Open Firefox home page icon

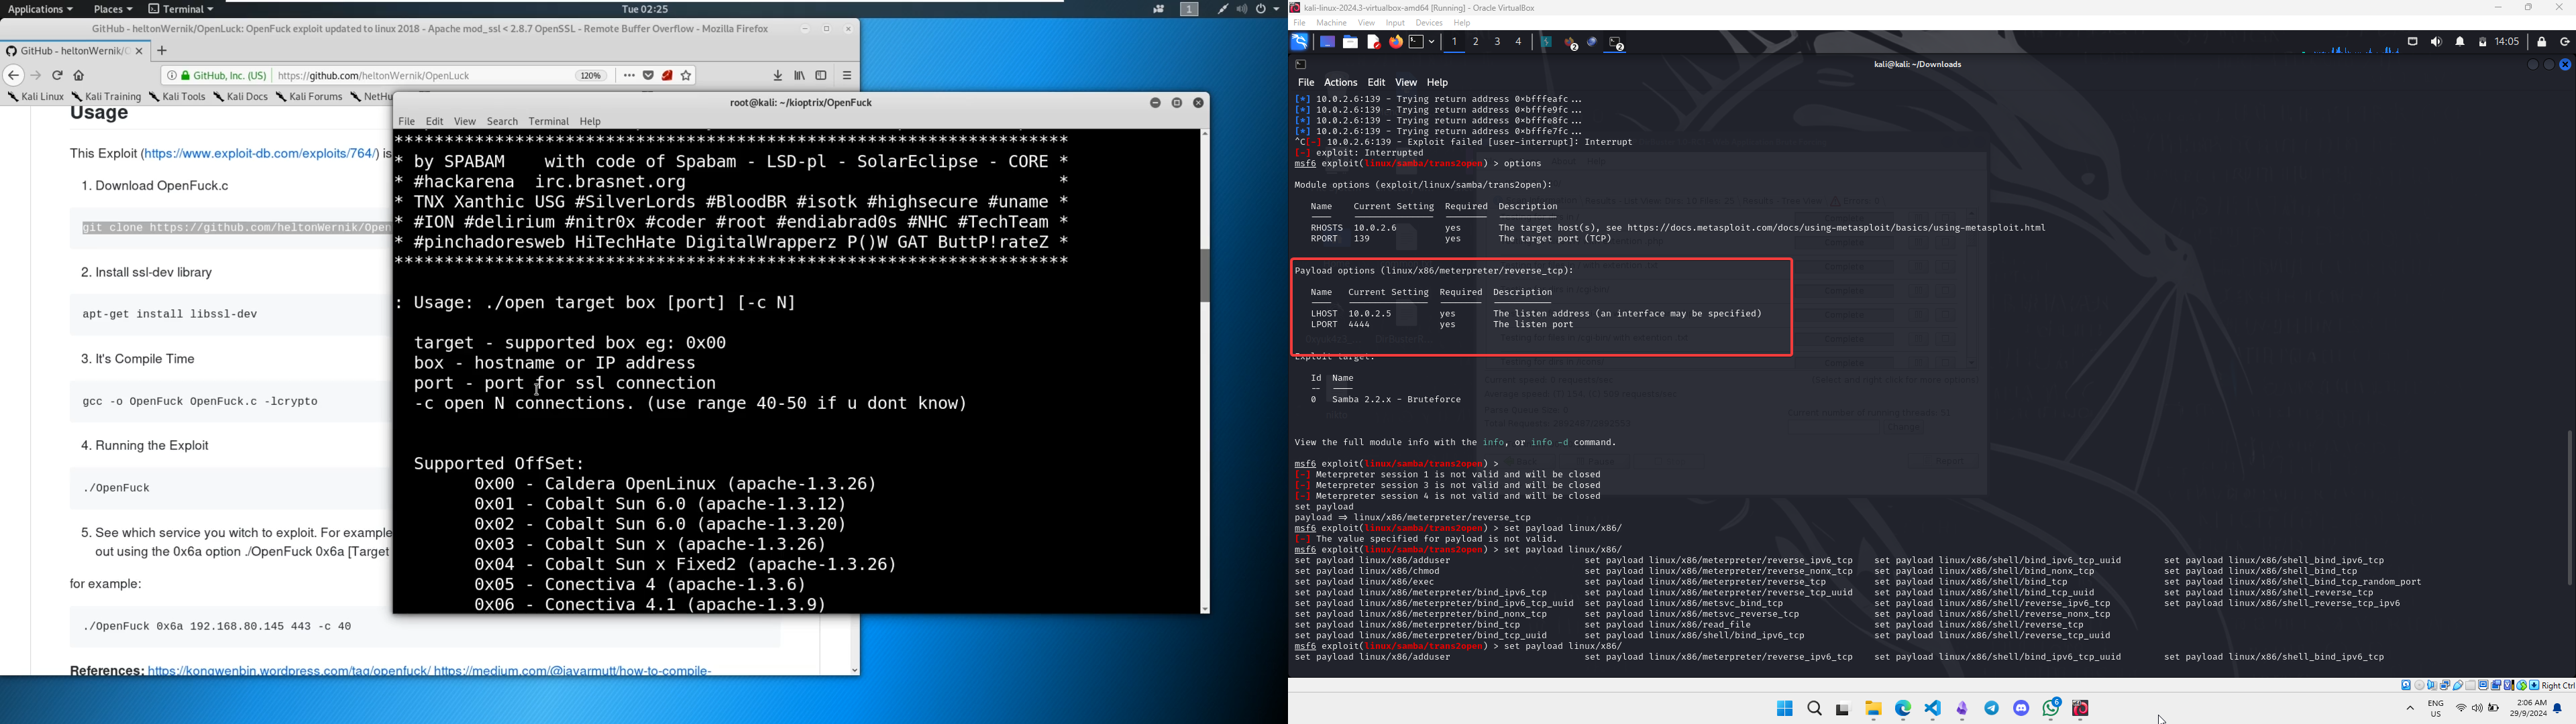pyautogui.click(x=79, y=76)
